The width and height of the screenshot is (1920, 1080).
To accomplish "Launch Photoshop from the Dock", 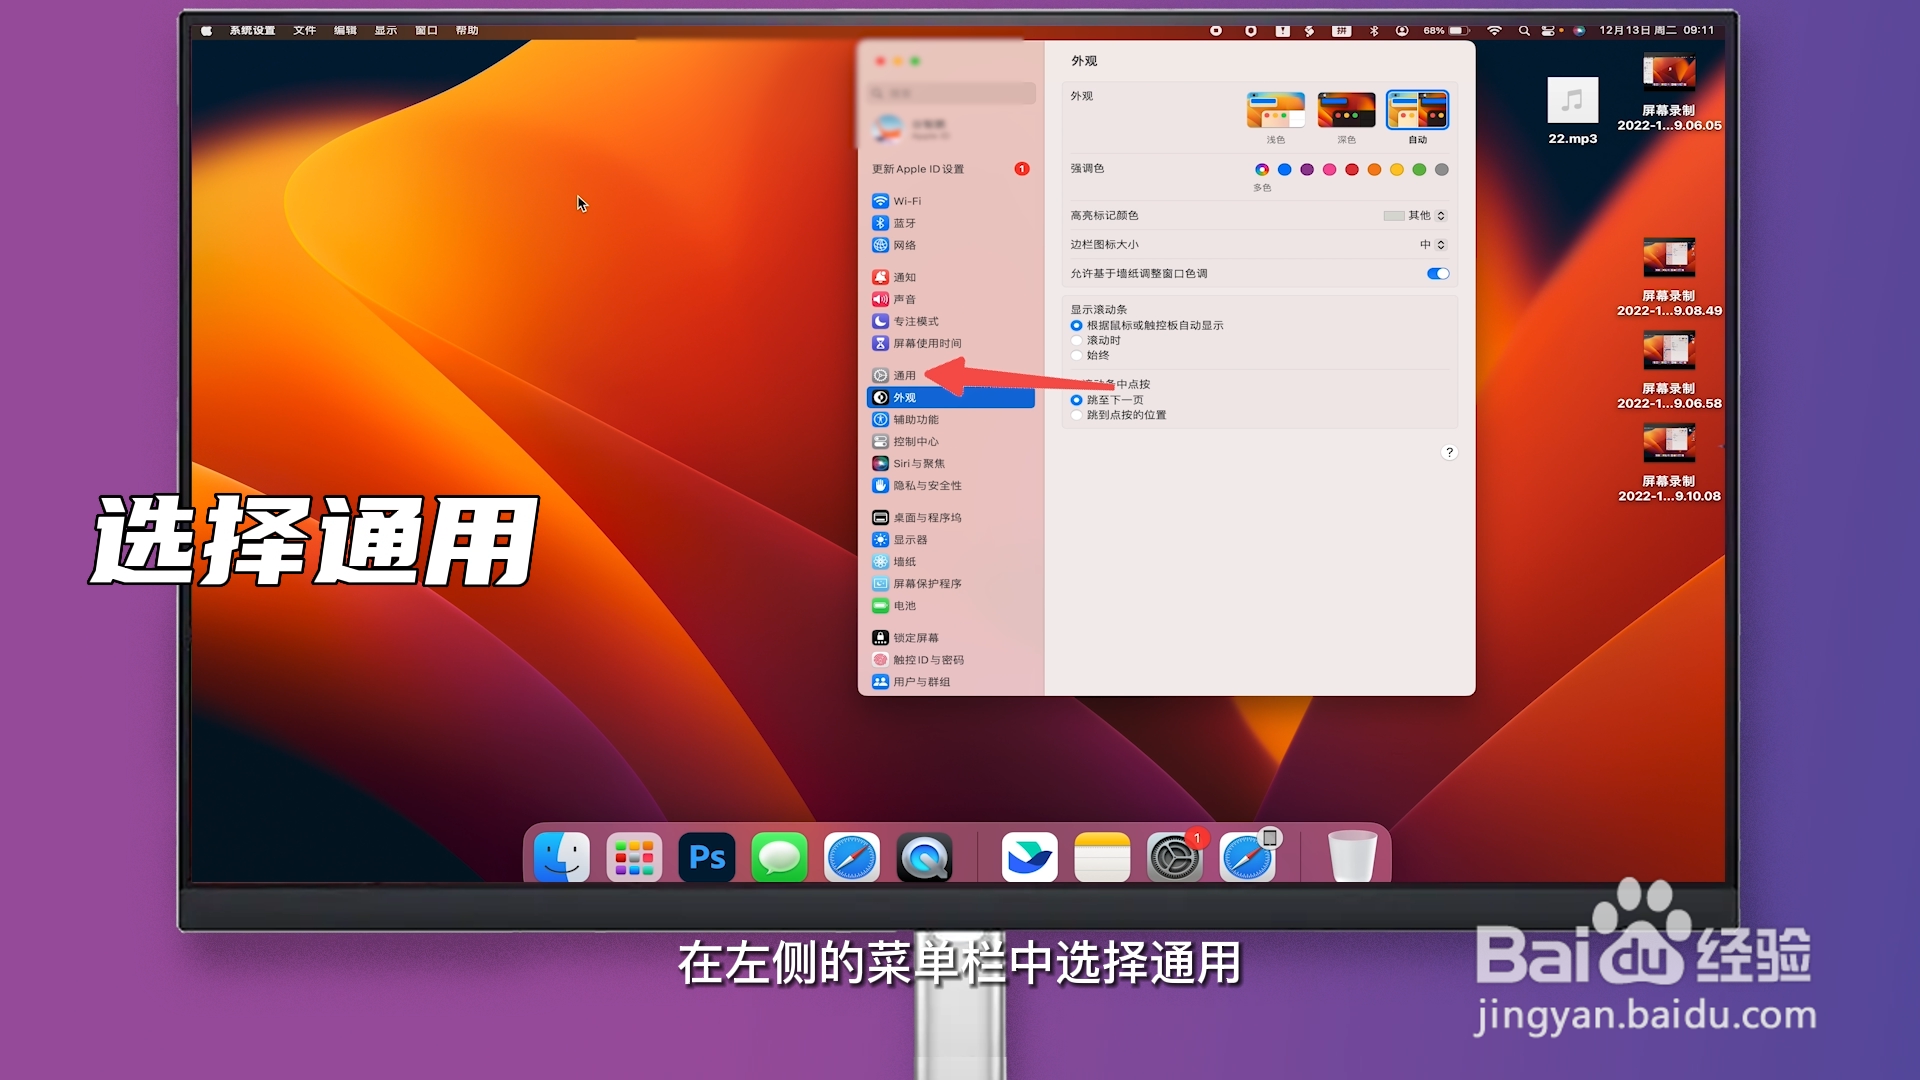I will point(707,857).
